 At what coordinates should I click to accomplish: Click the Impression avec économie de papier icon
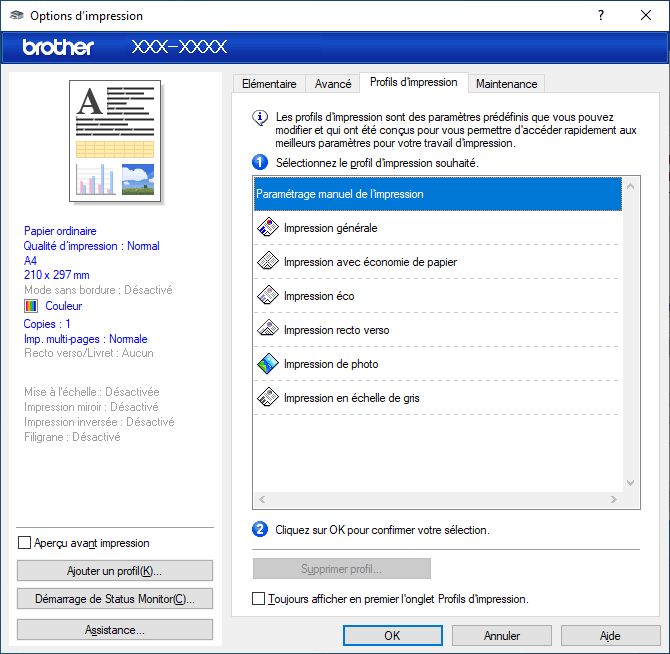(x=267, y=262)
